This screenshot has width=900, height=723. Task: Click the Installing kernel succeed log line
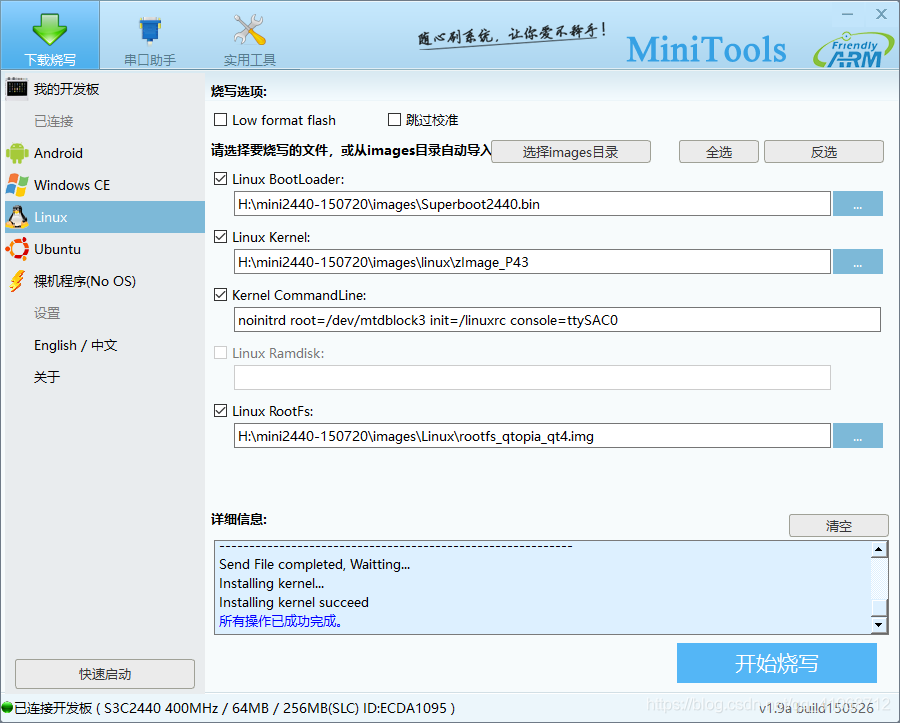tap(294, 602)
